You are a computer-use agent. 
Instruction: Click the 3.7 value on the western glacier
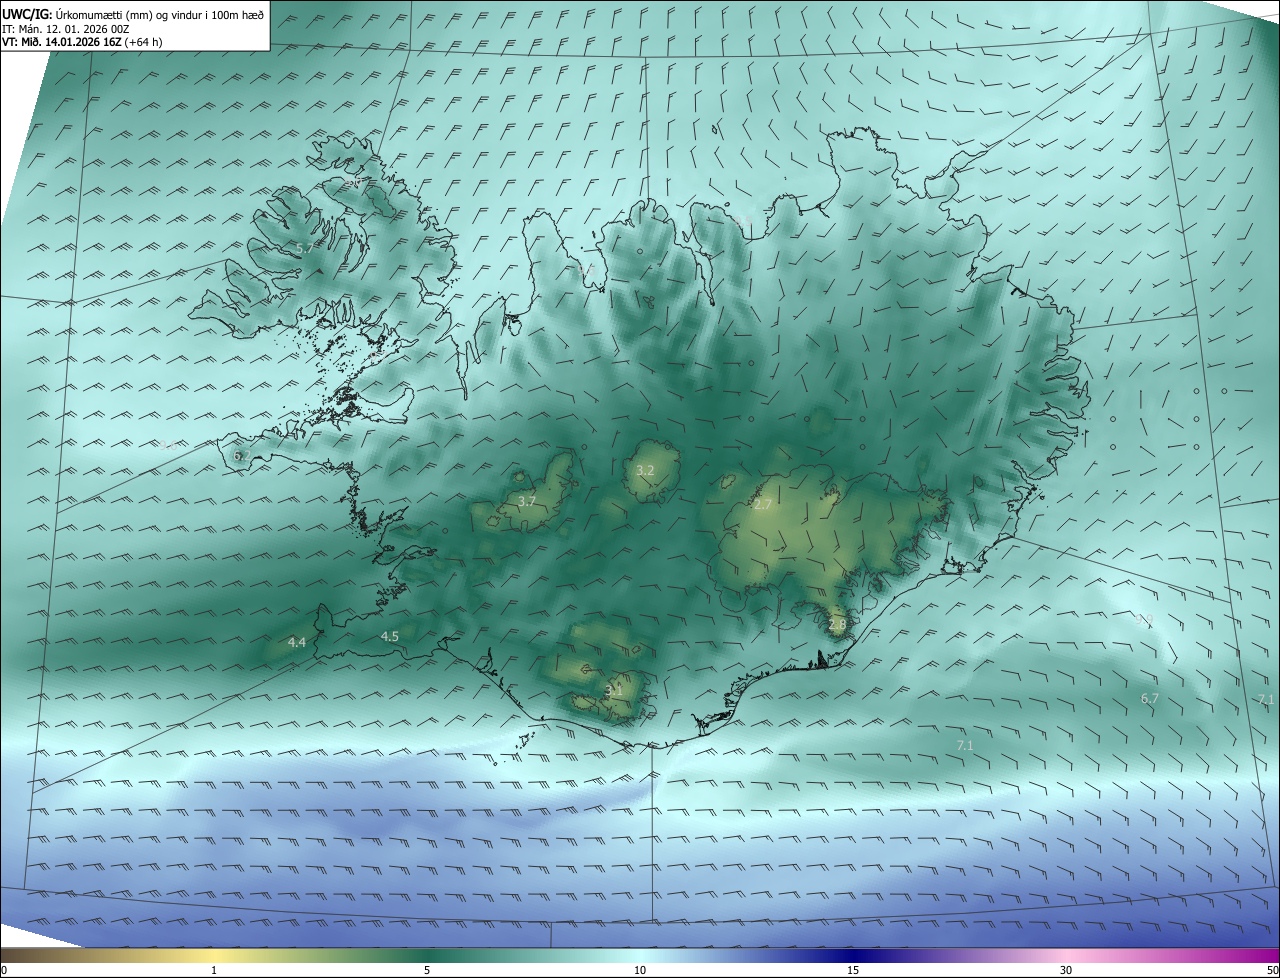[x=527, y=501]
